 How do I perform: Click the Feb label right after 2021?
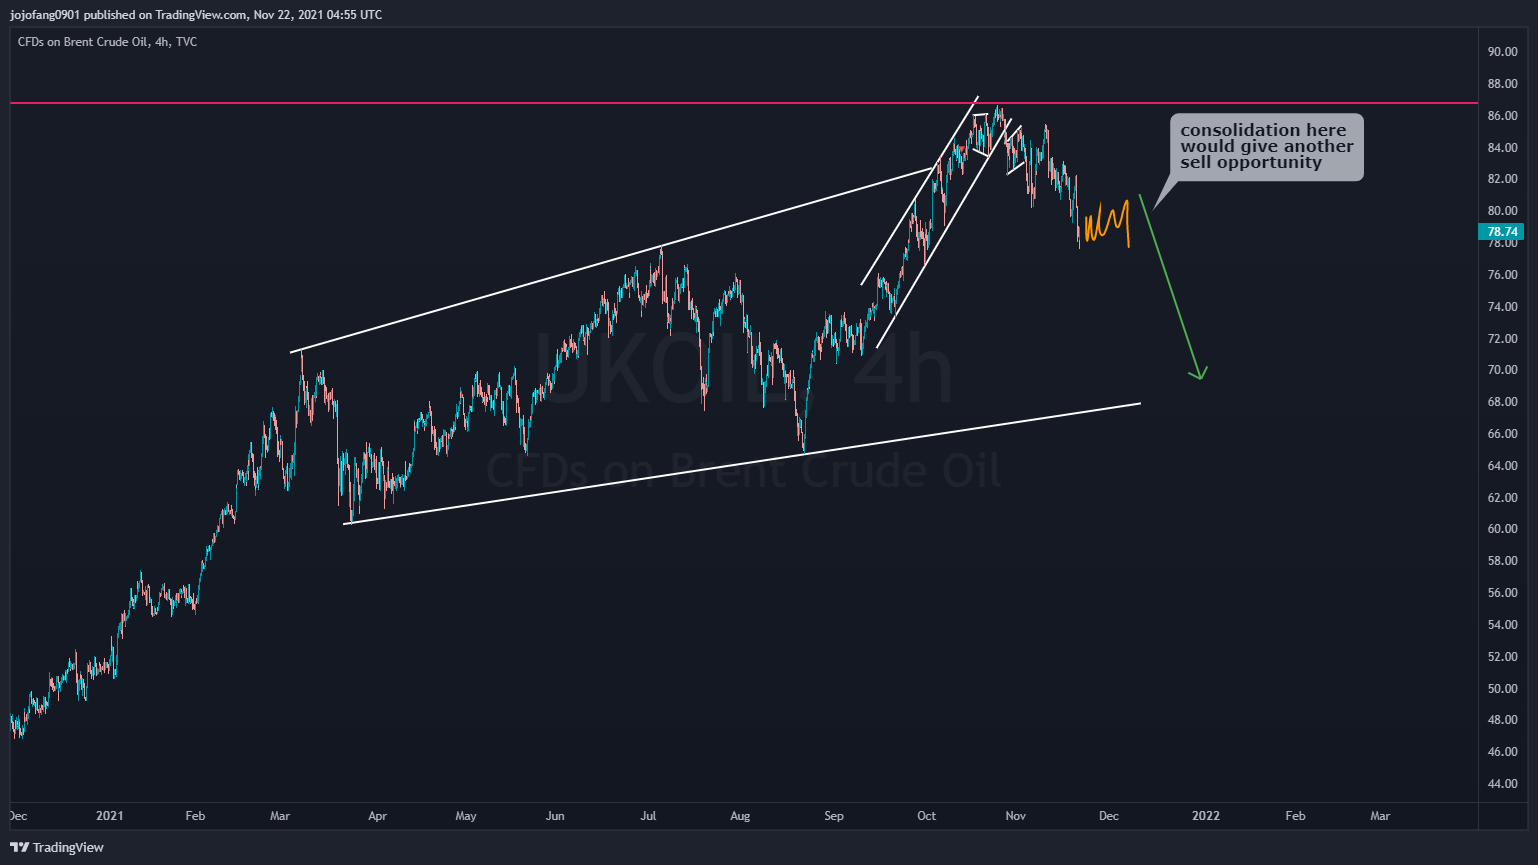(195, 816)
